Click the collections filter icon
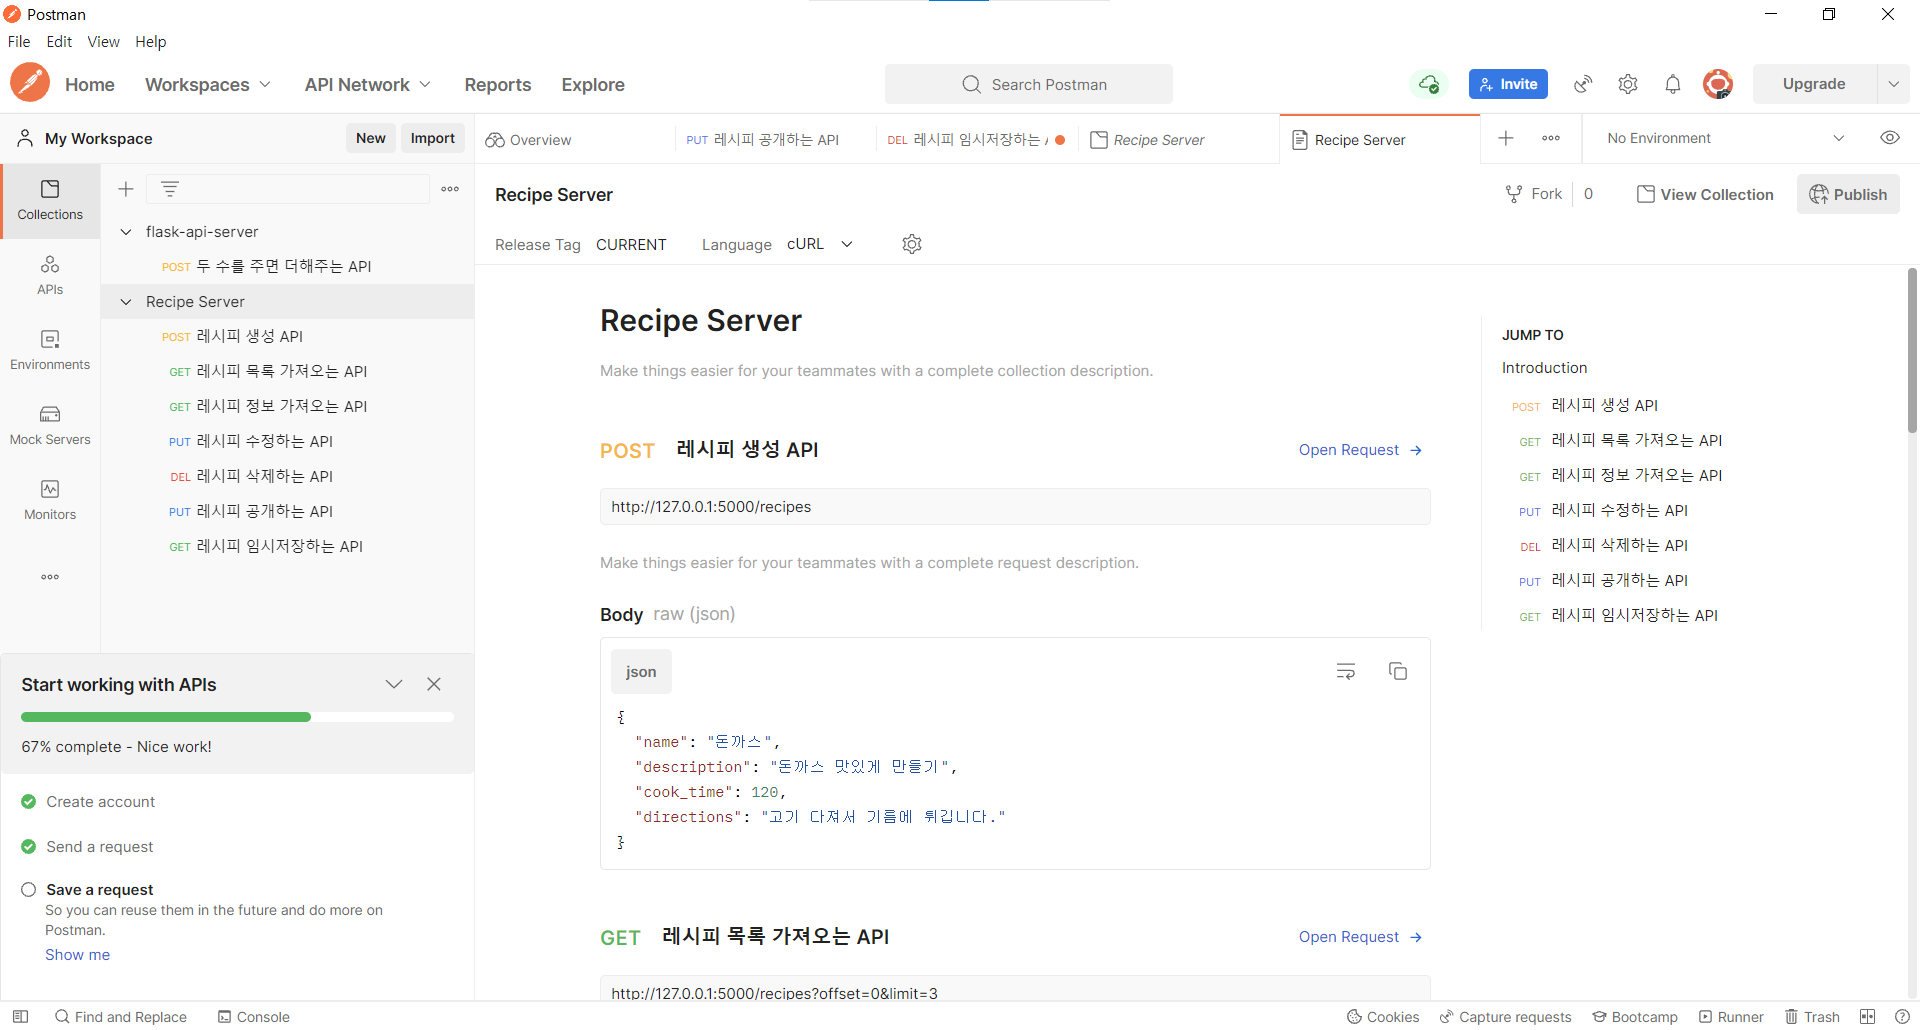This screenshot has height=1030, width=1920. [x=170, y=188]
